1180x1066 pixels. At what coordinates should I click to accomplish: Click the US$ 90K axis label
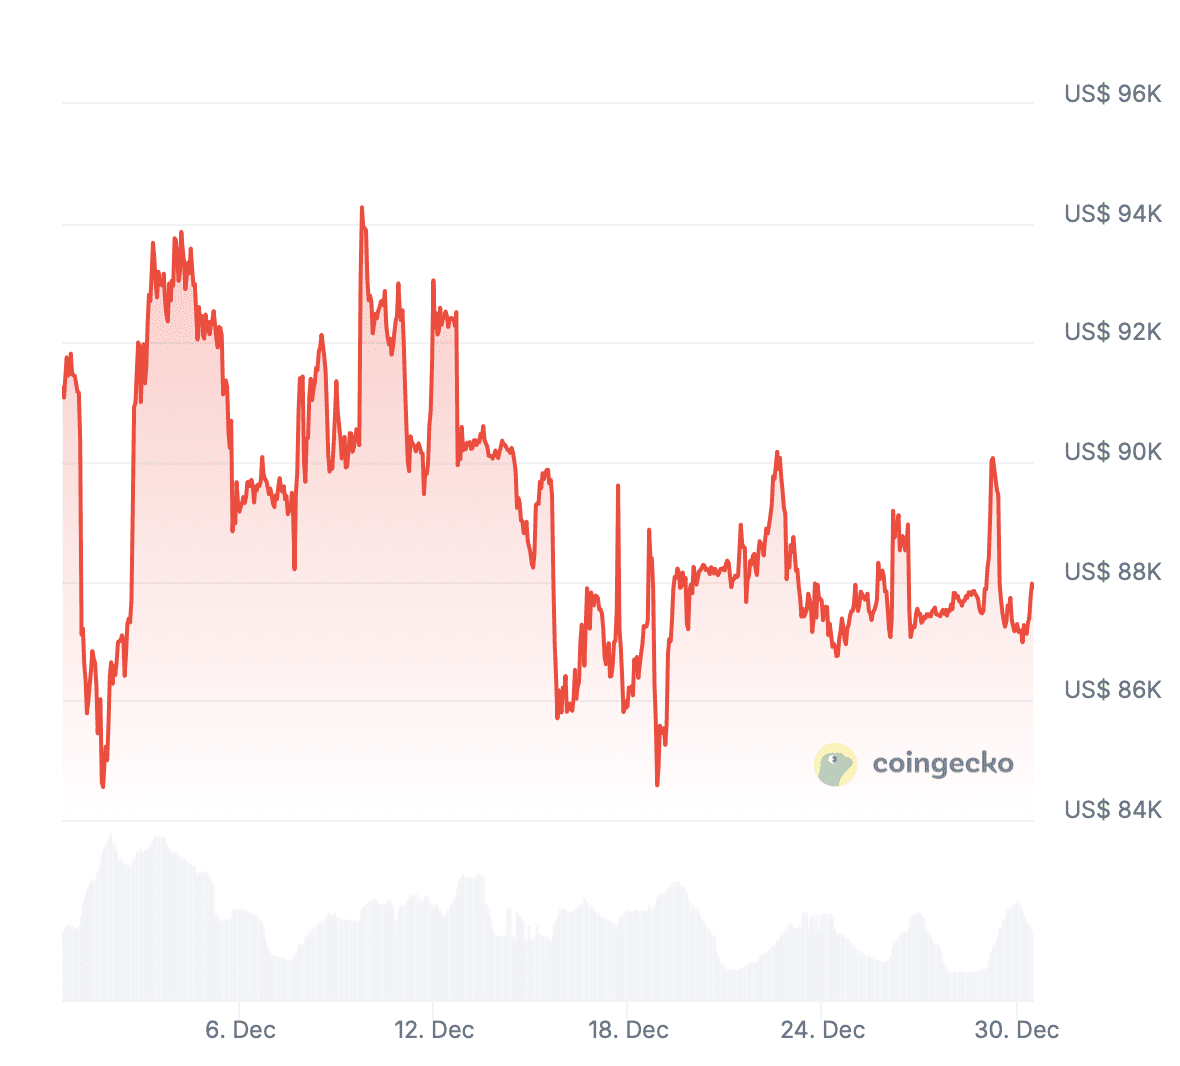1112,452
